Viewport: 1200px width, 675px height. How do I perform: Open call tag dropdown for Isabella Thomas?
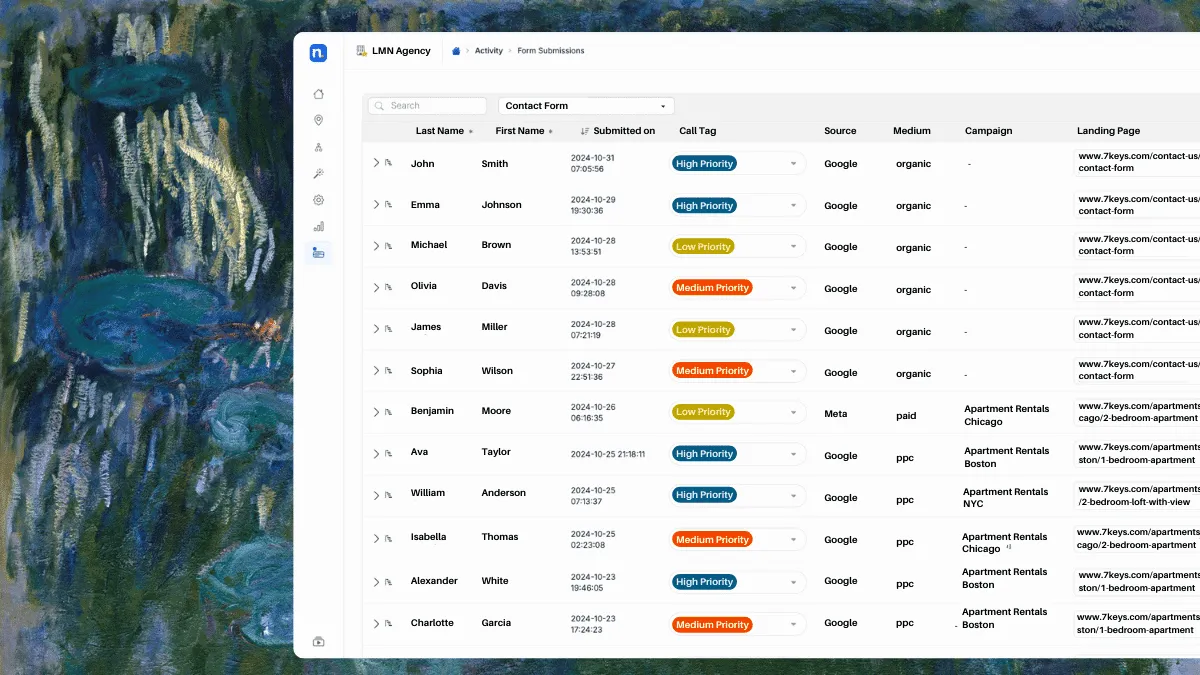[x=738, y=540]
